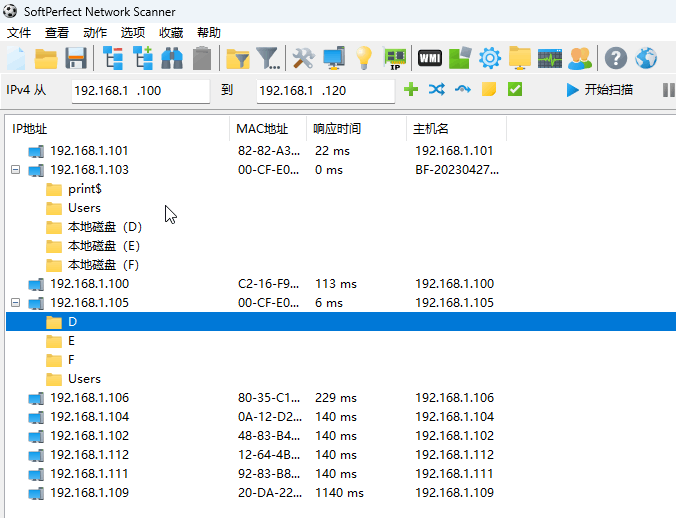
Task: Select host row 192.168.1.112
Action: click(x=341, y=455)
